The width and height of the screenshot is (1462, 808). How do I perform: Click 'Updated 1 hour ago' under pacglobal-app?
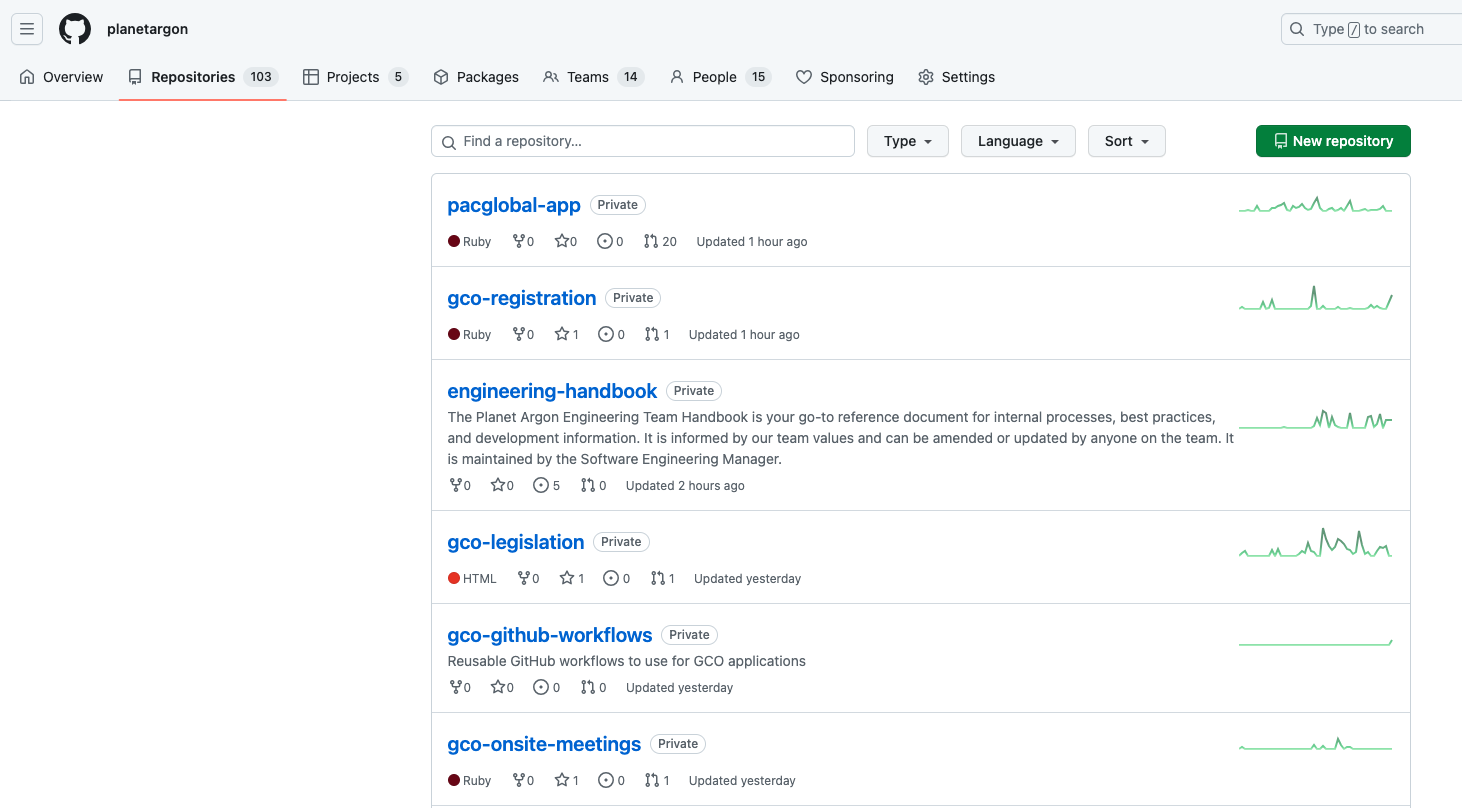(752, 241)
